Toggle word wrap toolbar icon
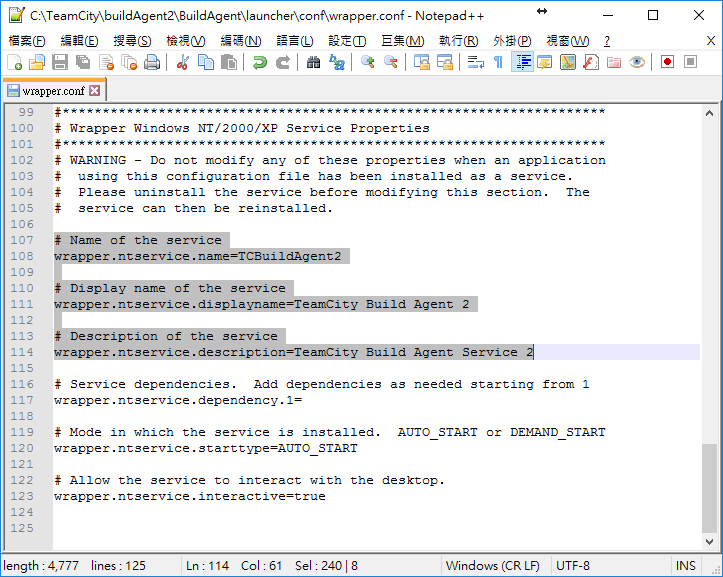Screen dimensions: 723x577 [x=475, y=62]
